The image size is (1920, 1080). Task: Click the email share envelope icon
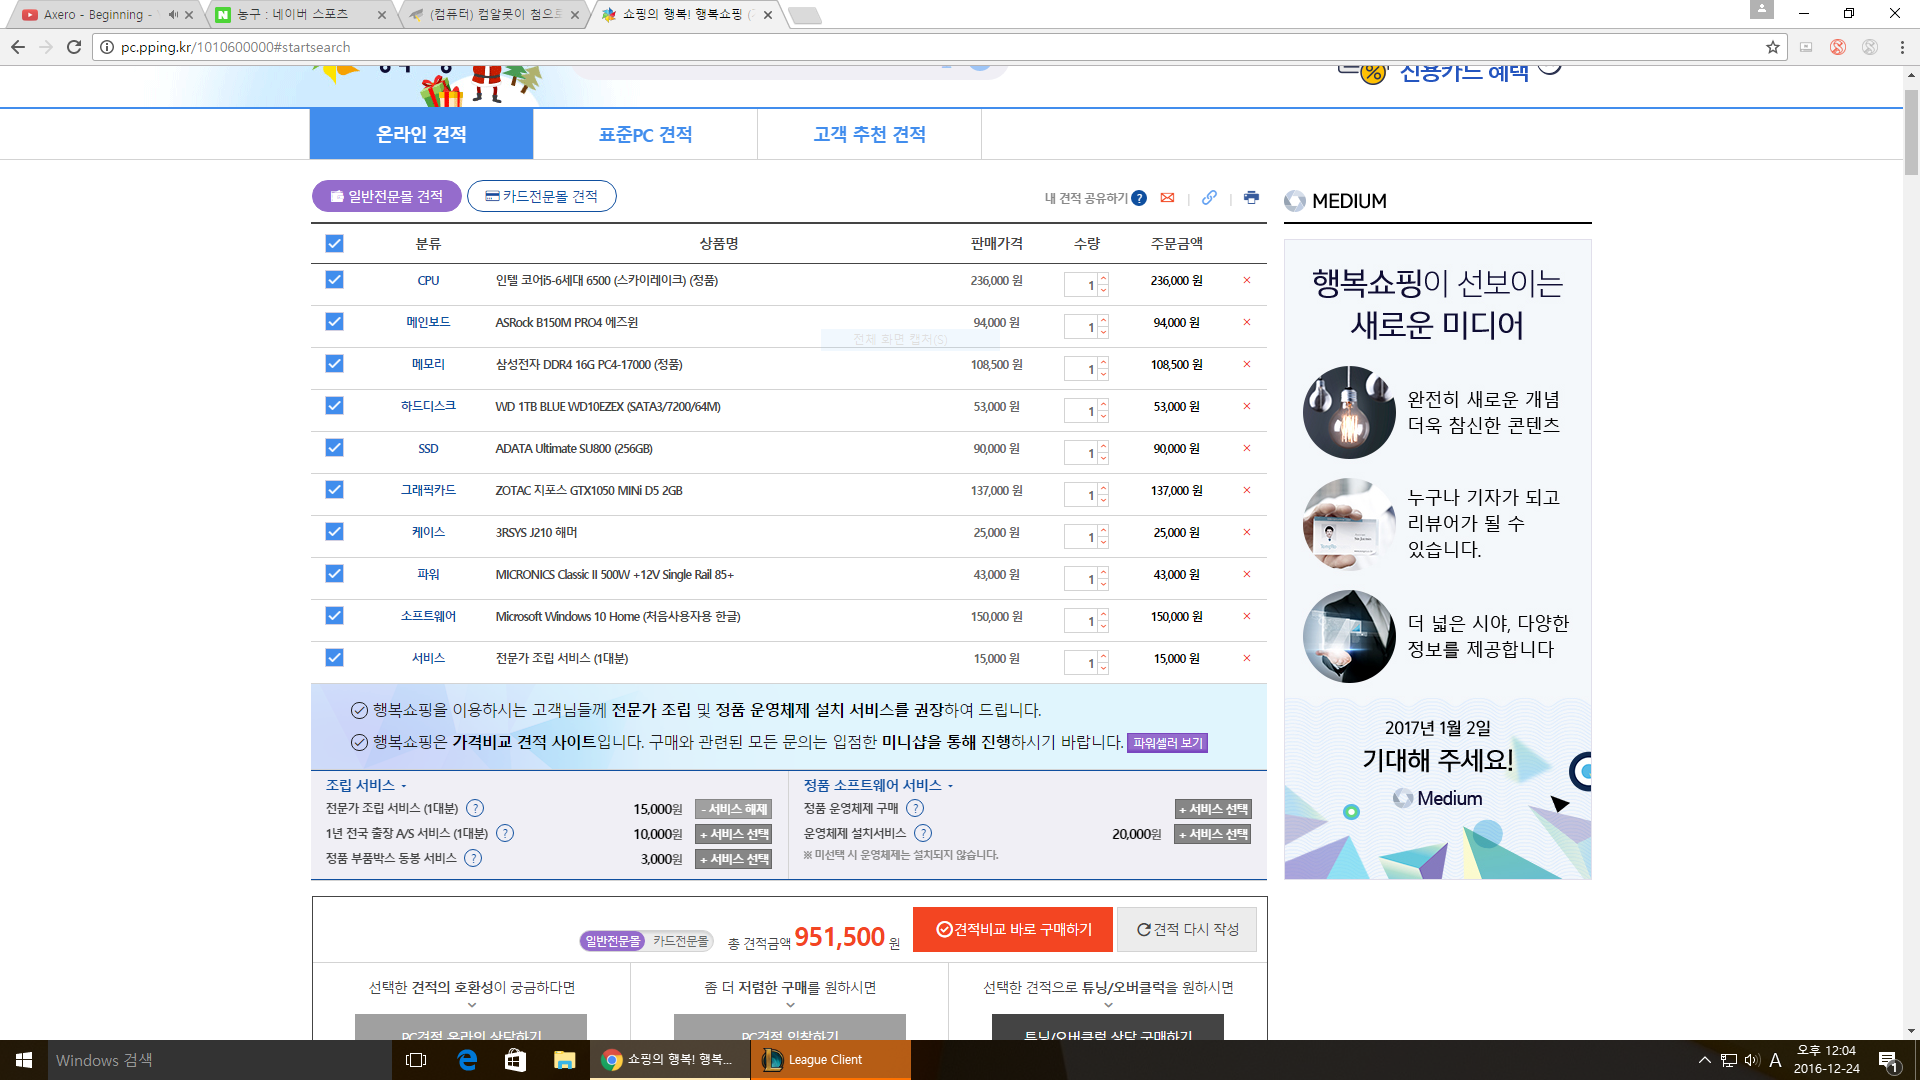[1167, 198]
